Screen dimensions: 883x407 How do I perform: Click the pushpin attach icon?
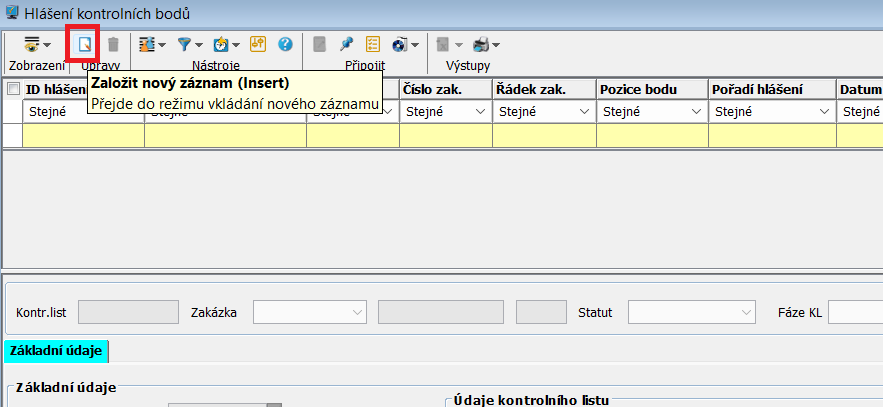(x=346, y=44)
